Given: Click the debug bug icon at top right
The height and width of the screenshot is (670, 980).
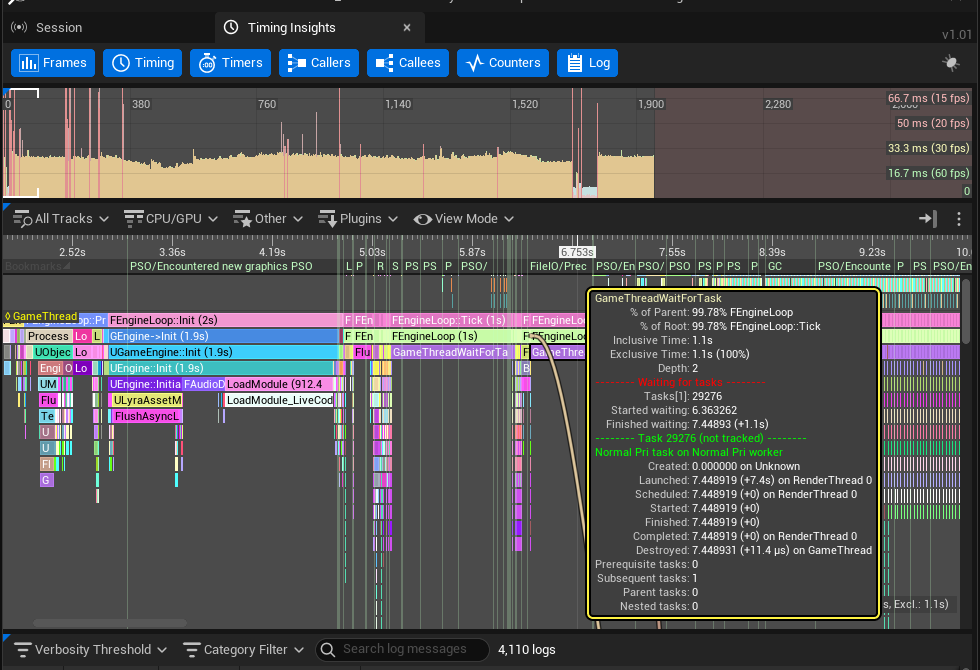Looking at the screenshot, I should coord(951,63).
